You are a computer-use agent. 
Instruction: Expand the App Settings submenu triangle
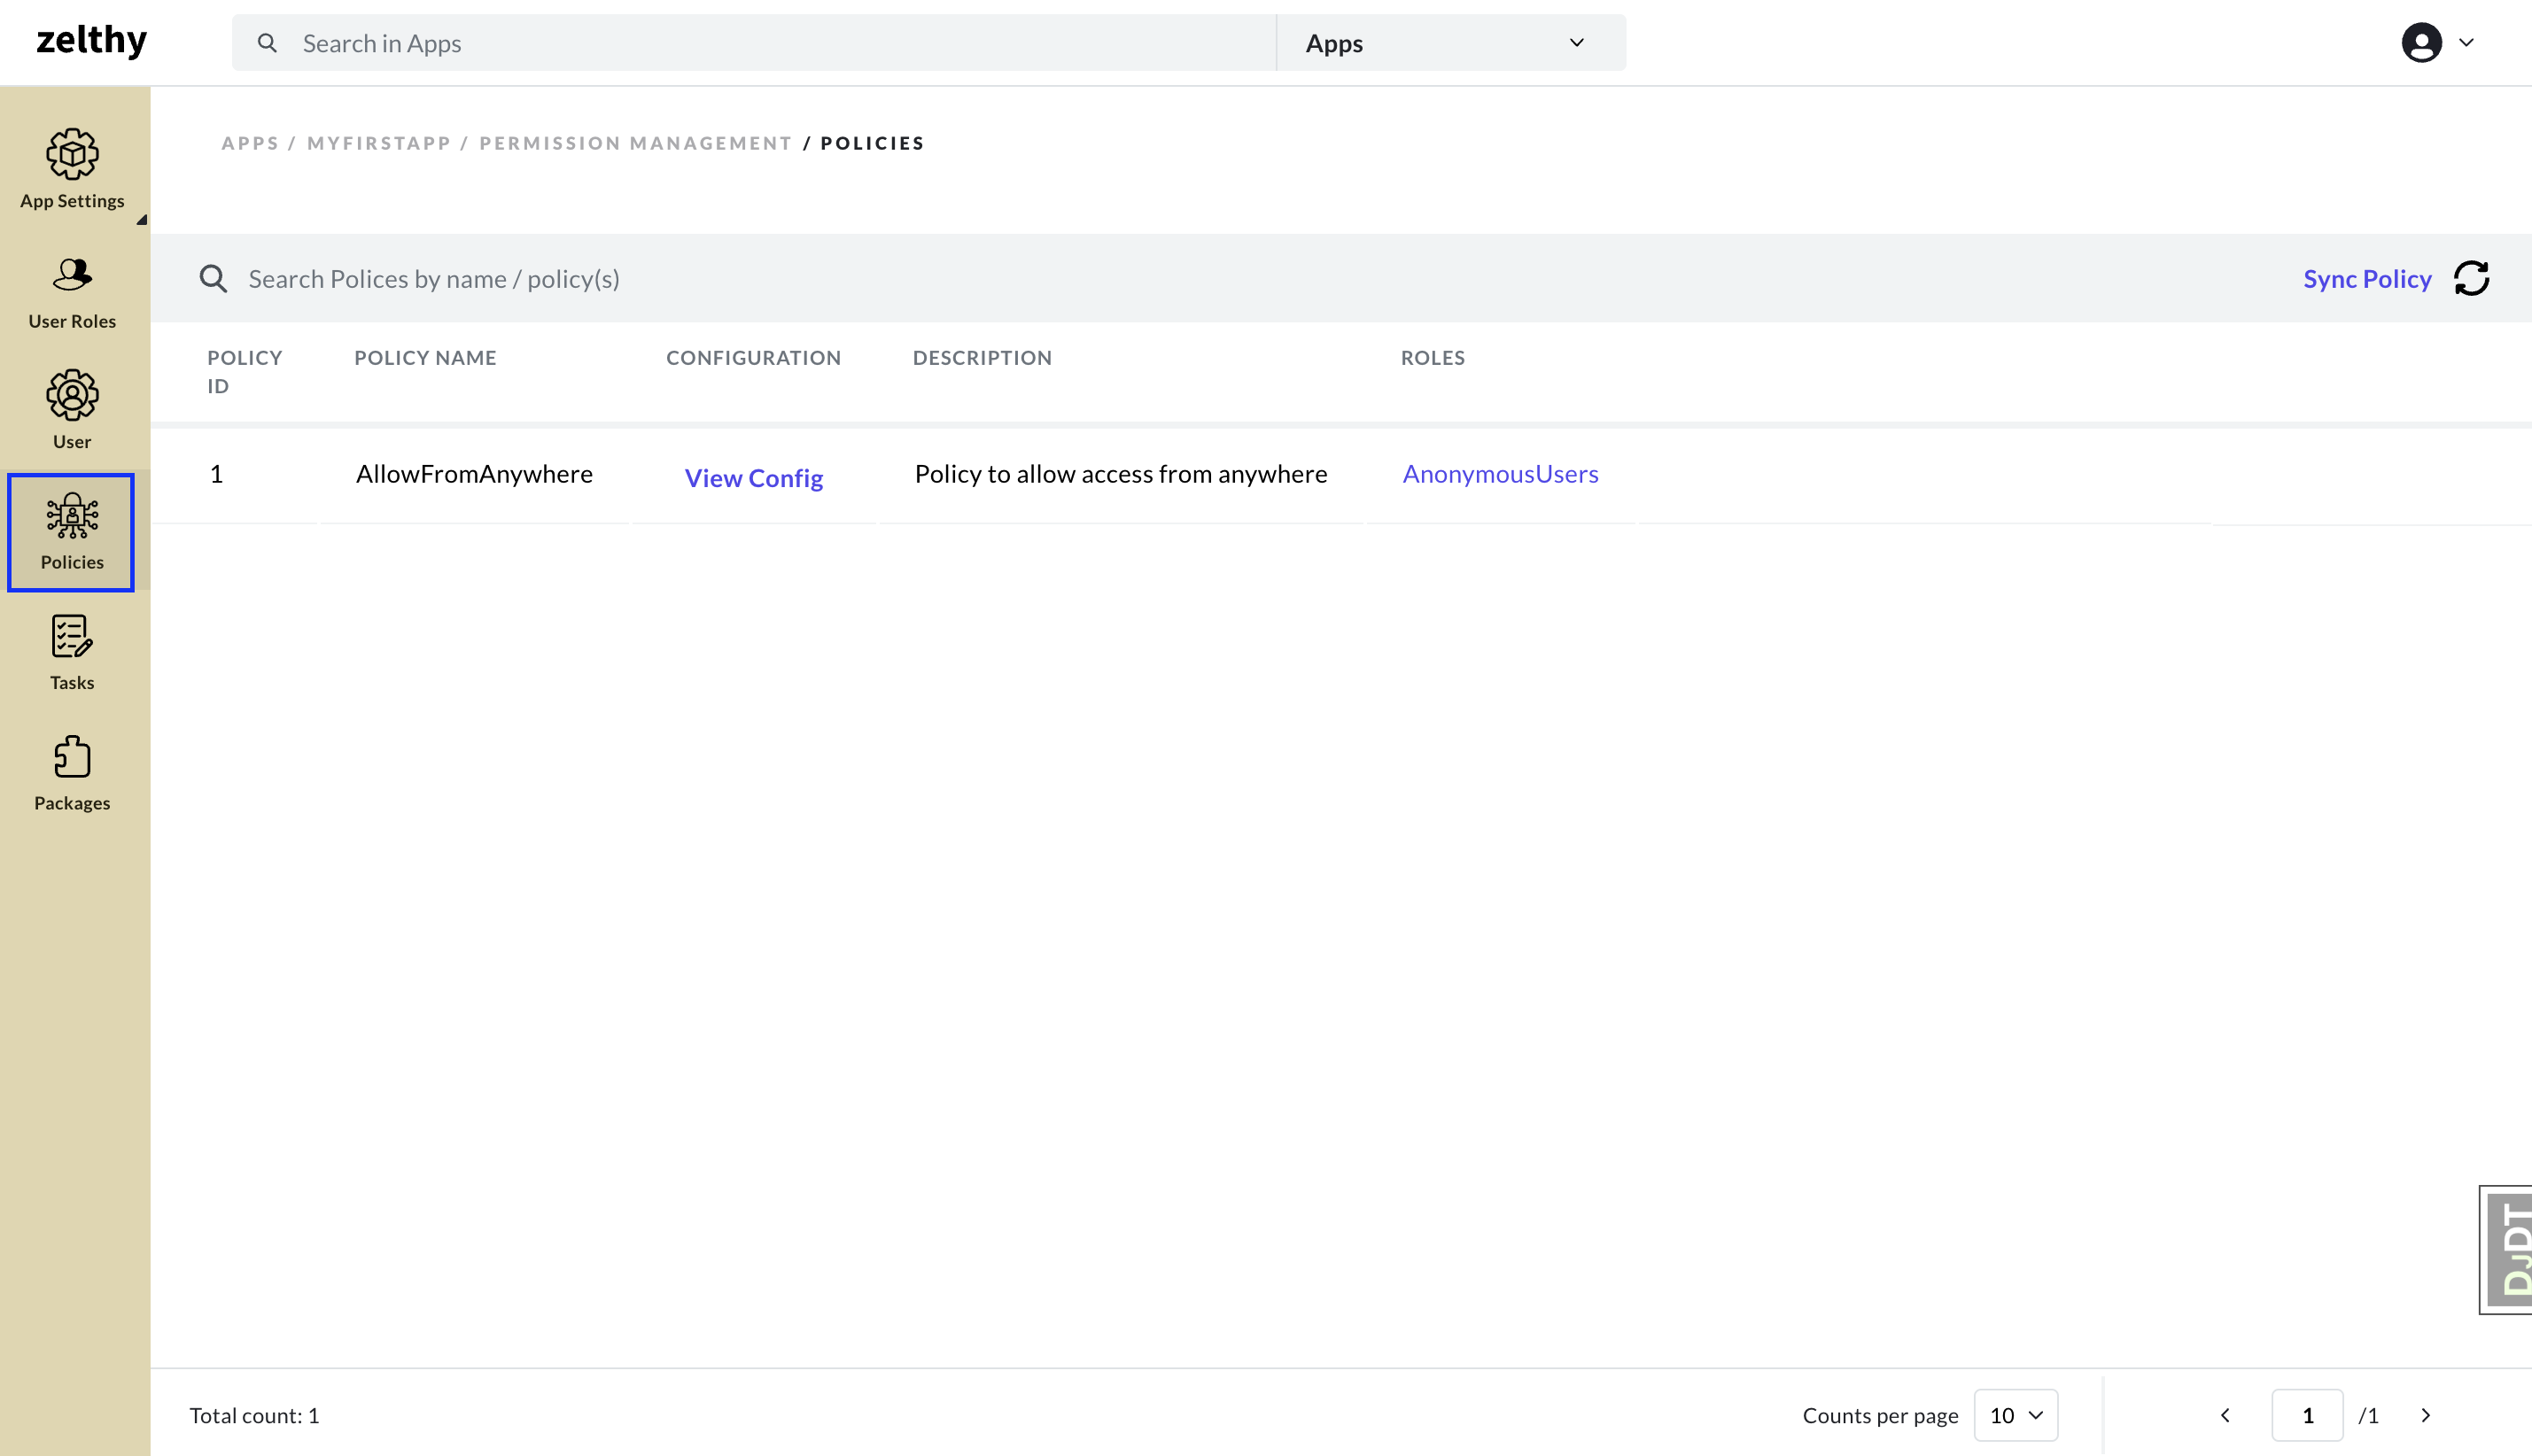point(142,219)
